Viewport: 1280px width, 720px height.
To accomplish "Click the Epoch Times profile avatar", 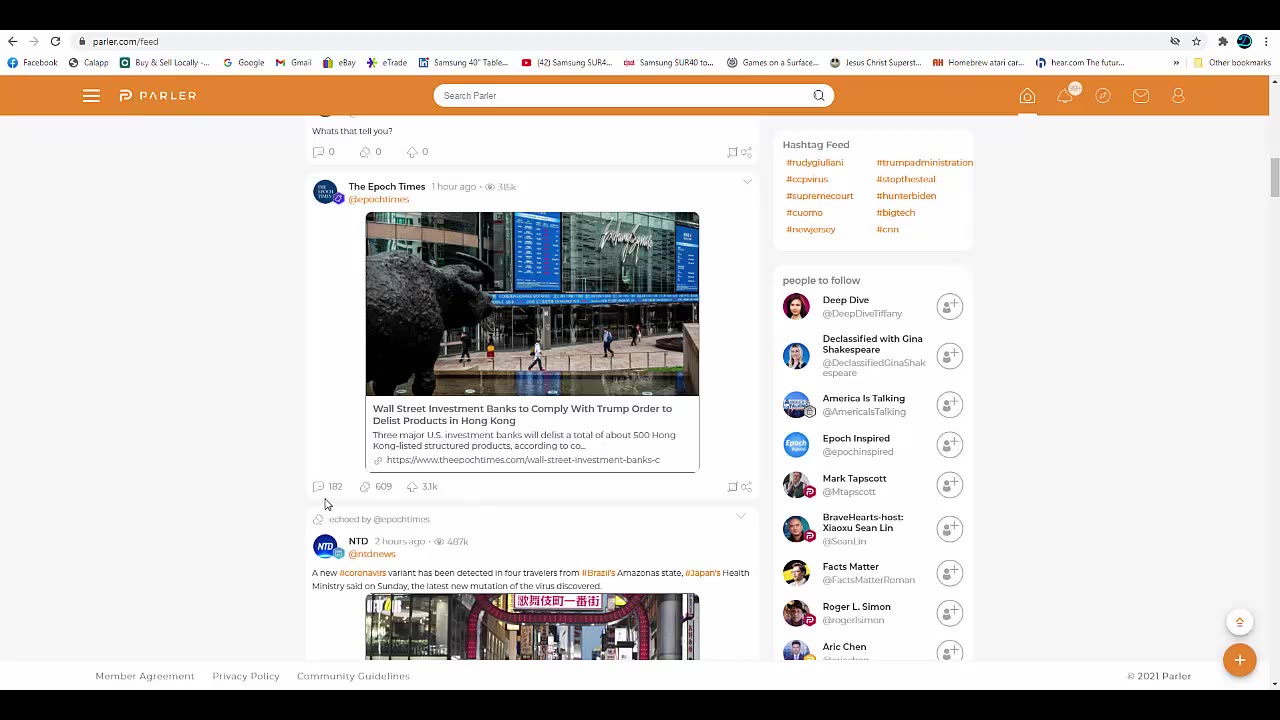I will [x=325, y=192].
